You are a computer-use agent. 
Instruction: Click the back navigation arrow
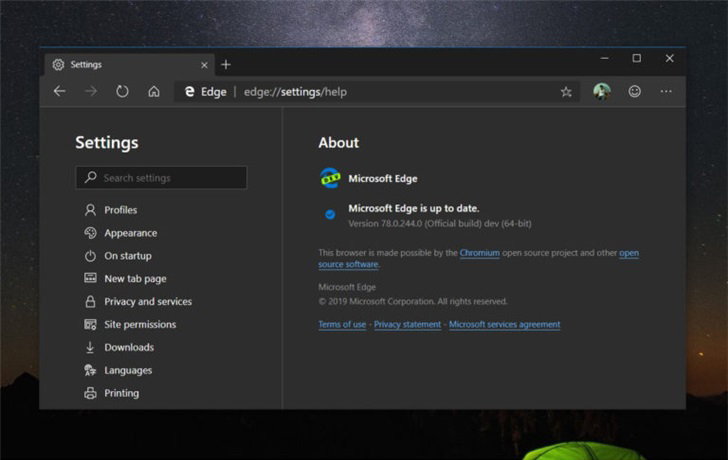tap(59, 91)
